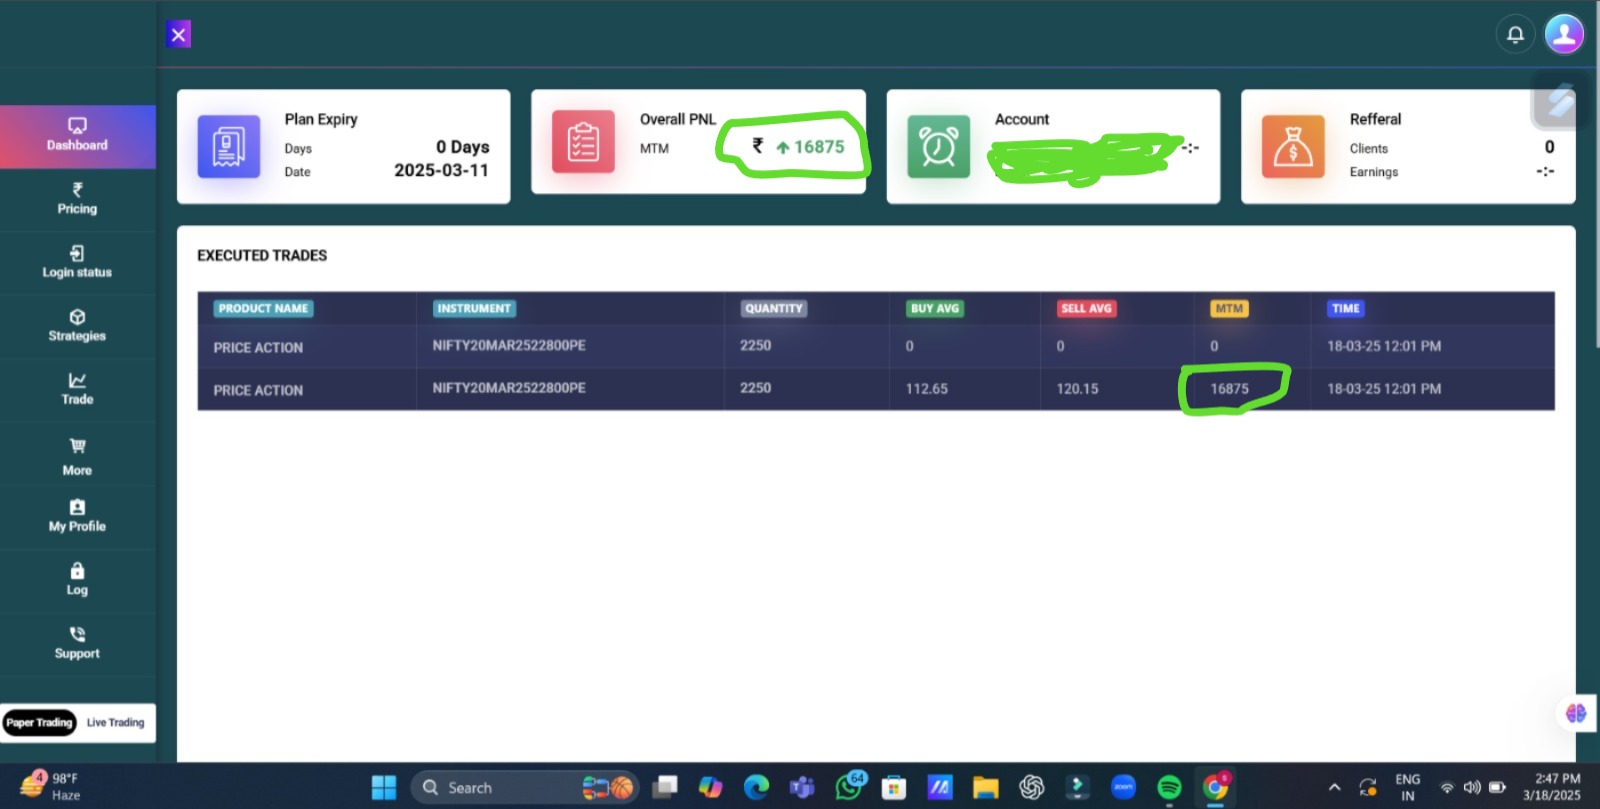Expand the More menu in sidebar

(x=77, y=456)
